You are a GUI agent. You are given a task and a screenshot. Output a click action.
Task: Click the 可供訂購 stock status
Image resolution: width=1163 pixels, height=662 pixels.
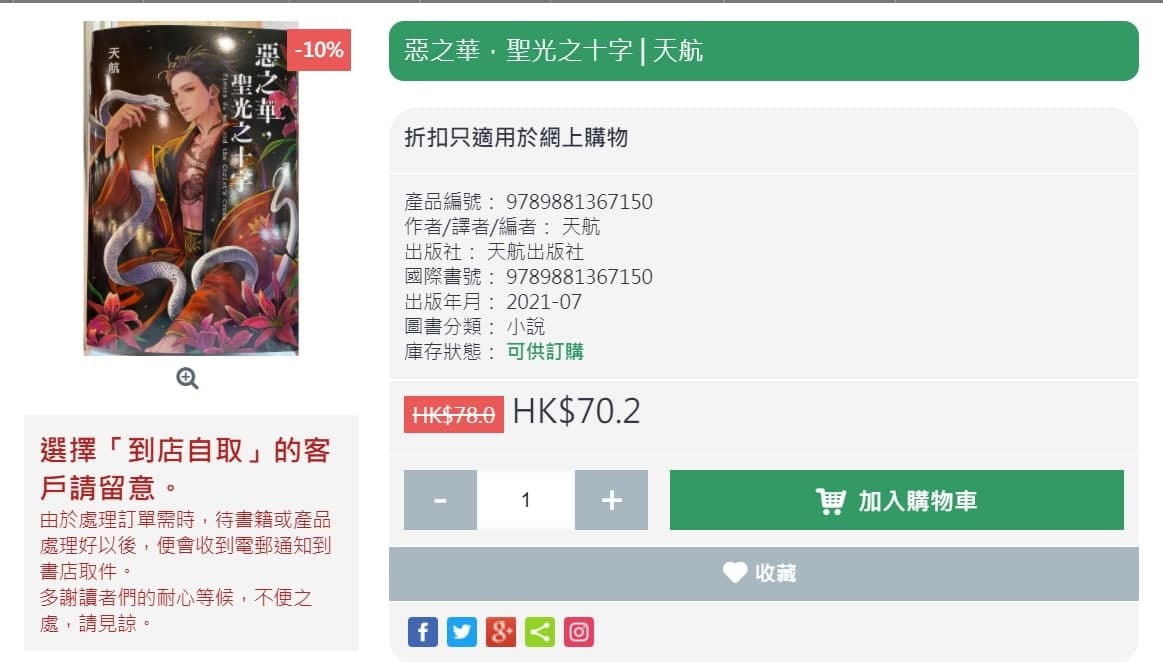tap(545, 351)
